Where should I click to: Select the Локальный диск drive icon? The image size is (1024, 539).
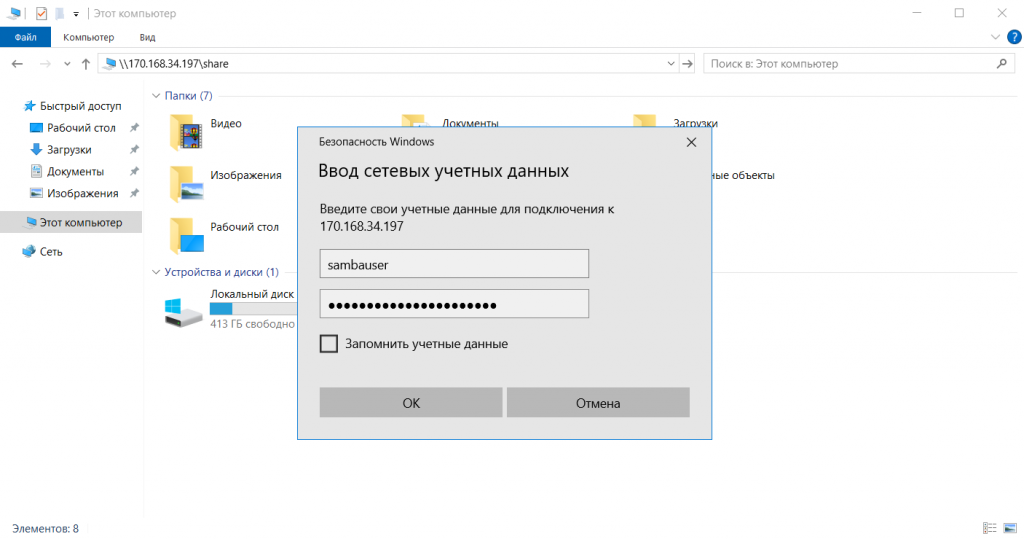[184, 312]
